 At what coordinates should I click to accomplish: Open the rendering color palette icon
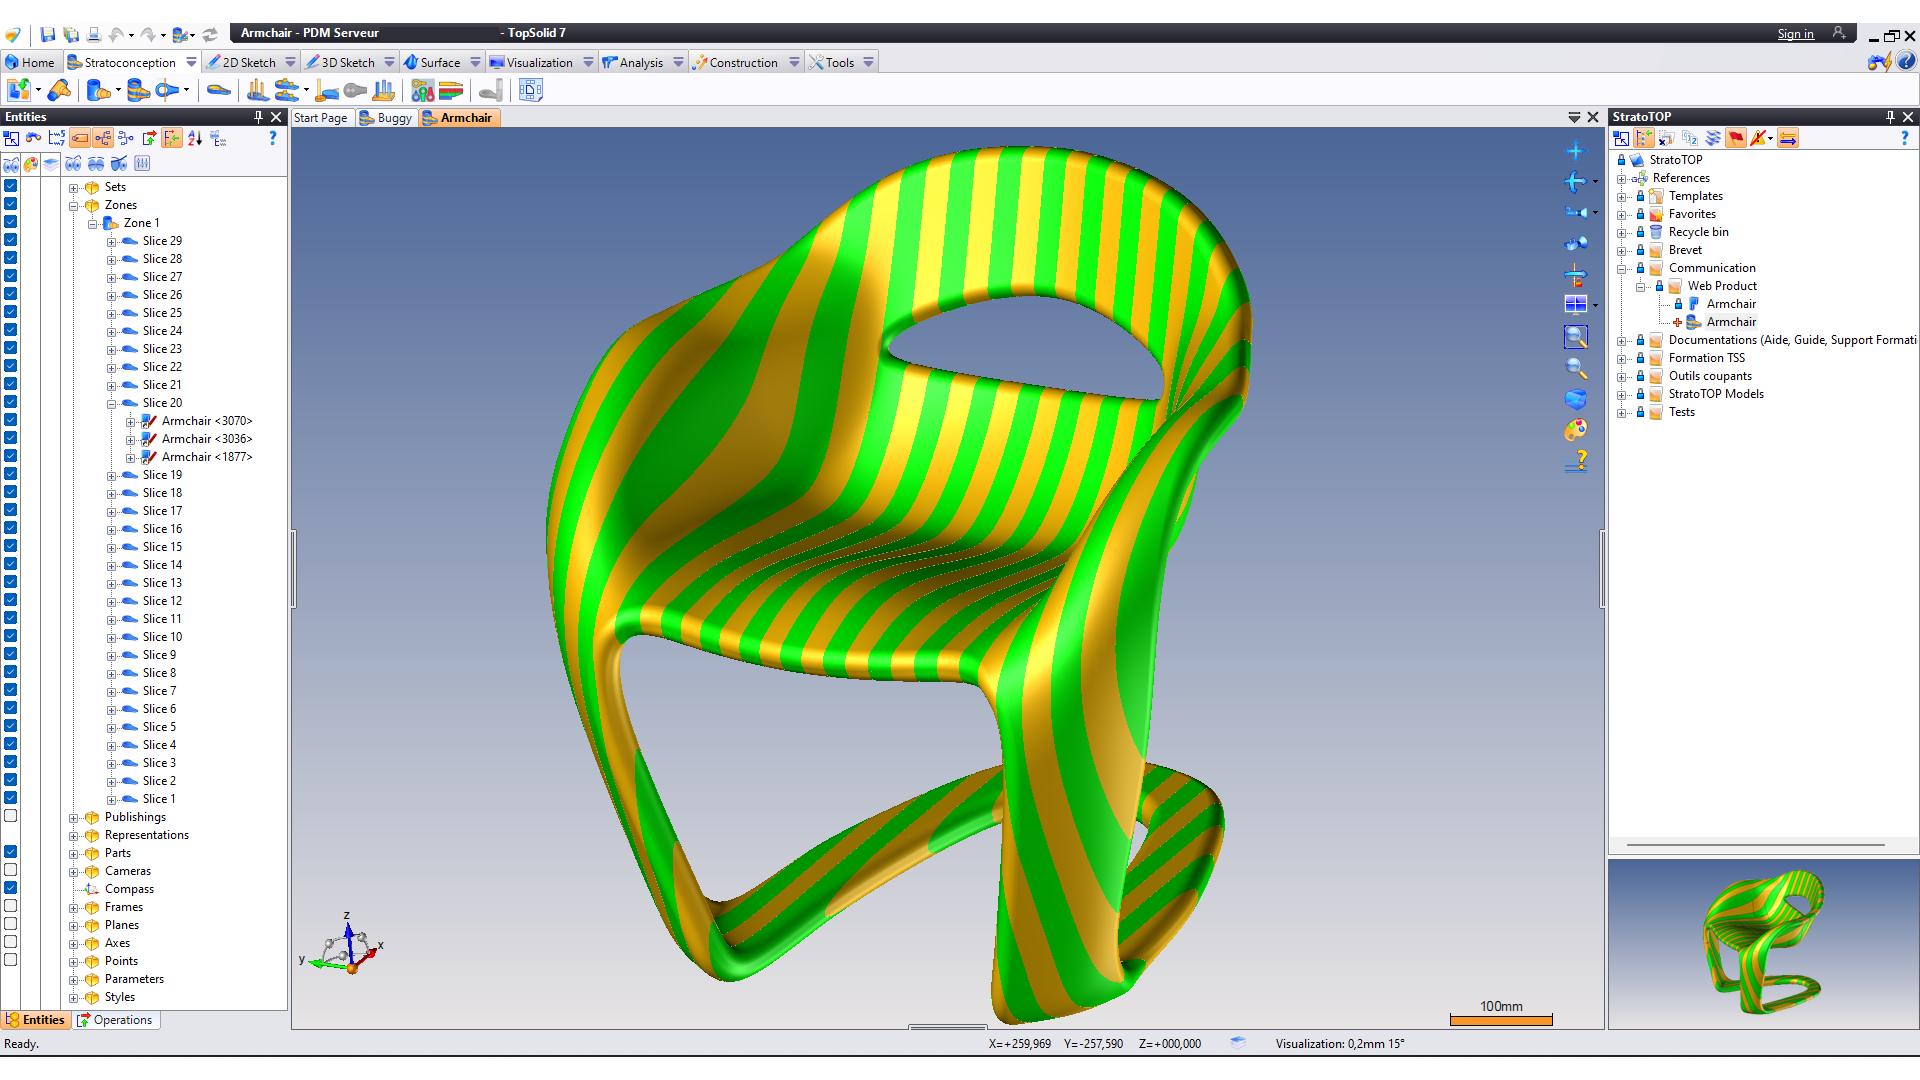click(1575, 430)
